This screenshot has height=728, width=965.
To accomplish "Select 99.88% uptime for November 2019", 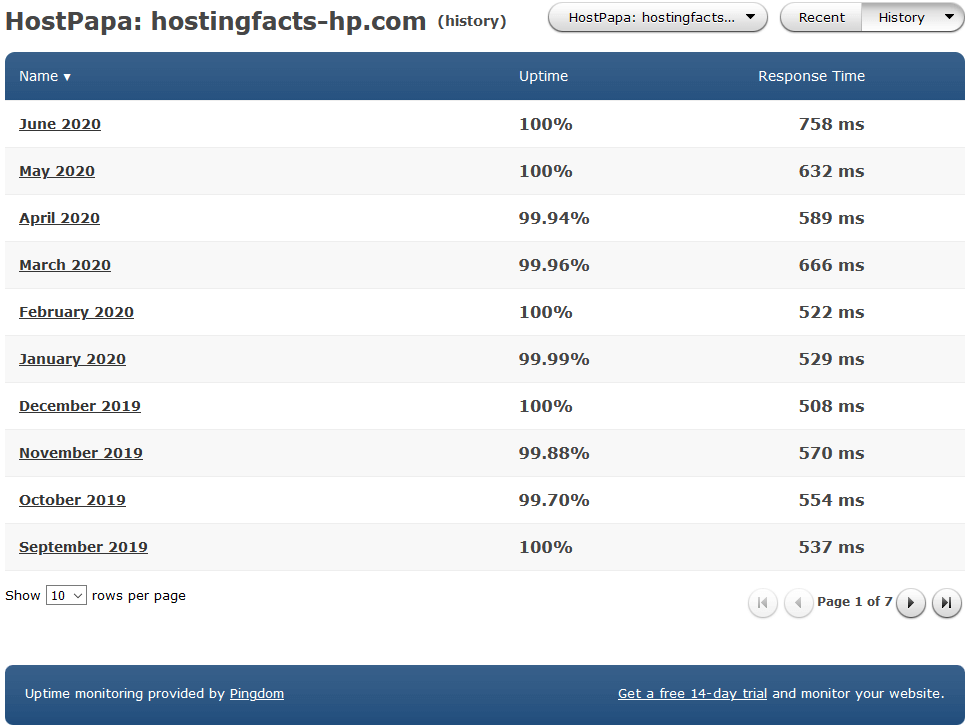I will tap(554, 453).
